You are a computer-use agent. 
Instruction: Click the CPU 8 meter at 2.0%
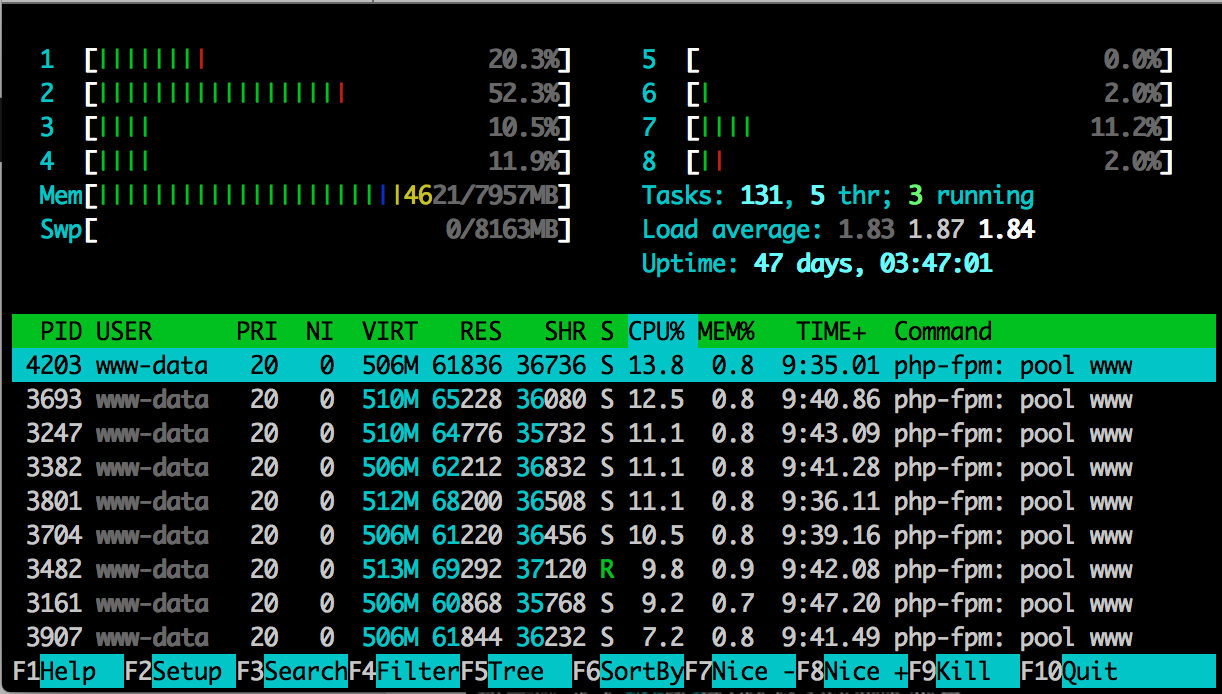click(x=930, y=162)
